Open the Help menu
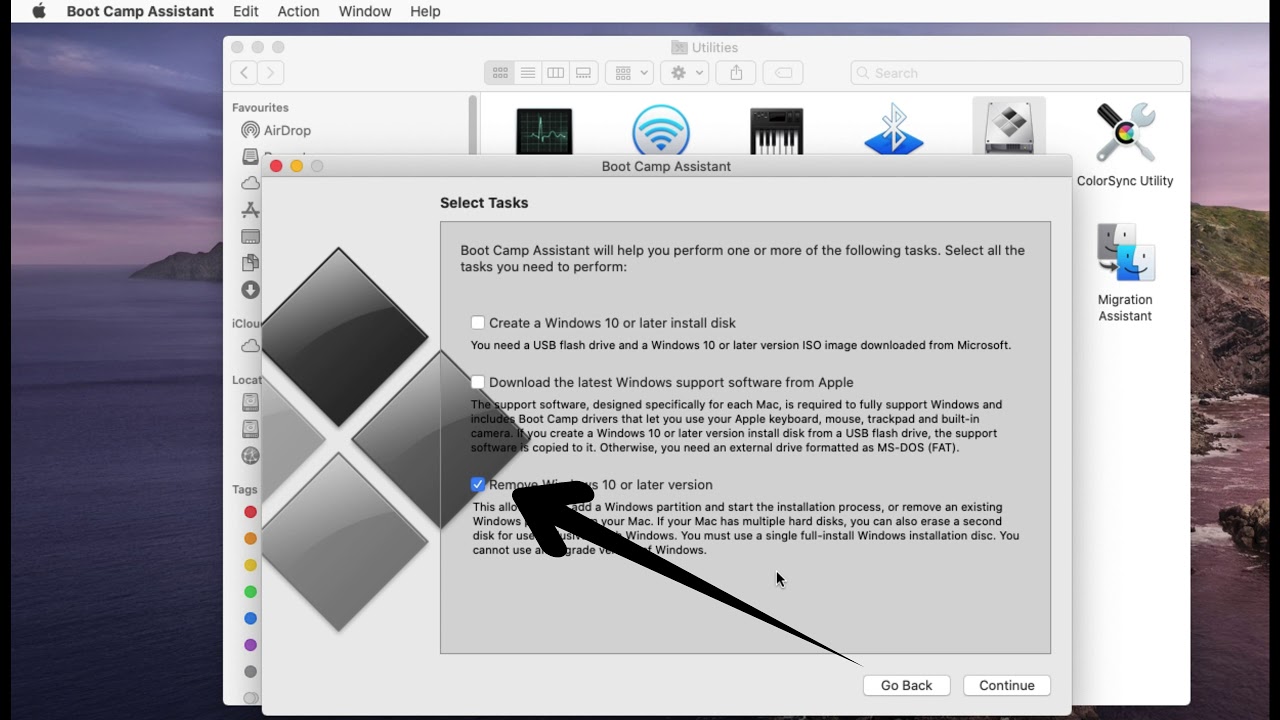This screenshot has height=720, width=1280. pos(425,11)
